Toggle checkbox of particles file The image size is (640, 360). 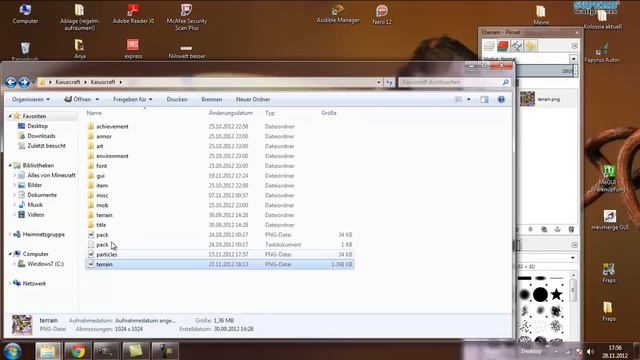[91, 254]
